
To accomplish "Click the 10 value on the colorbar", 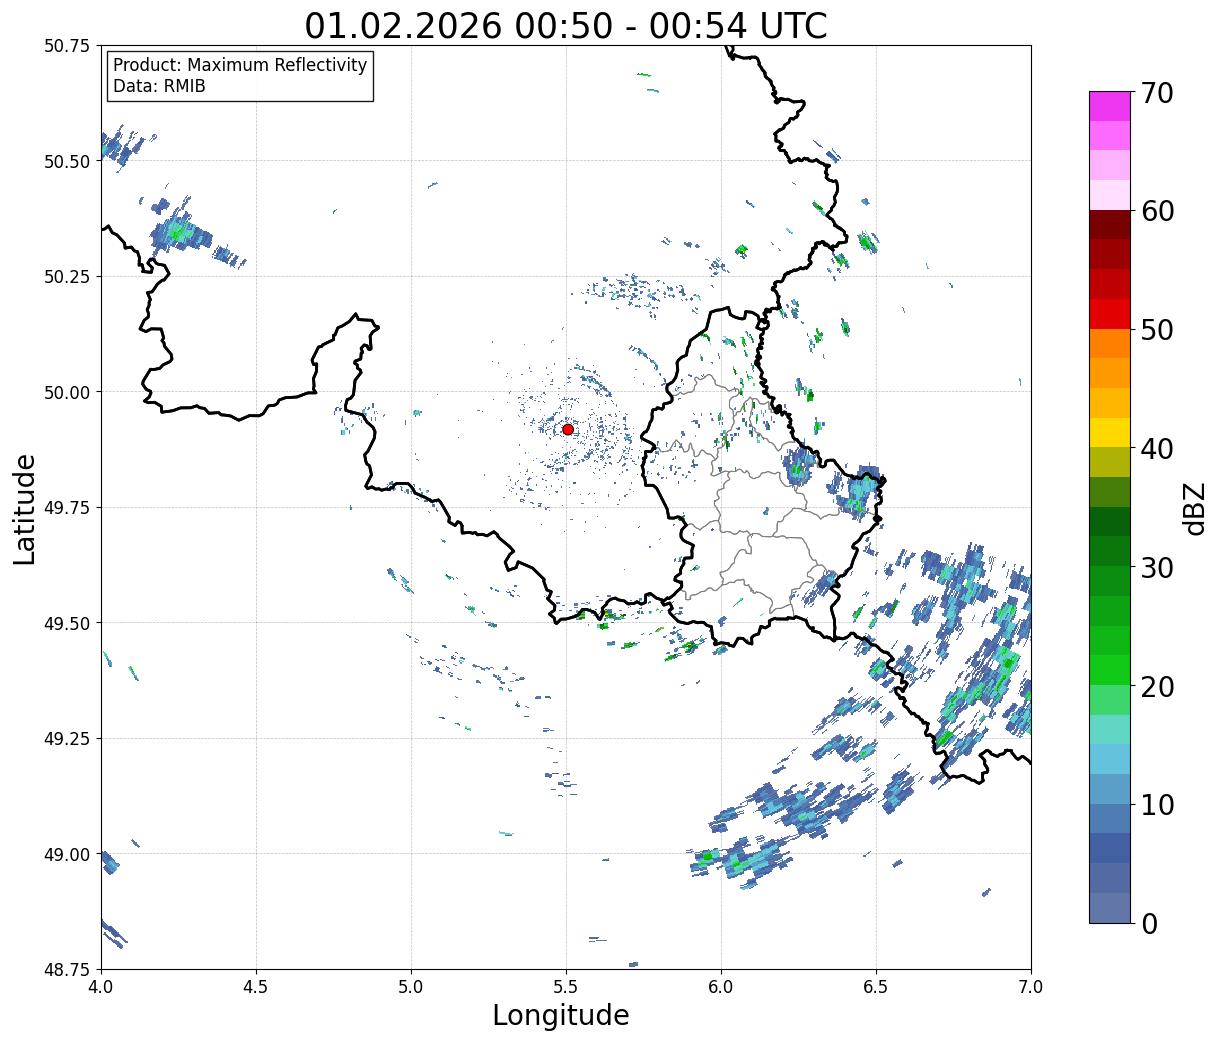I will pyautogui.click(x=1157, y=804).
